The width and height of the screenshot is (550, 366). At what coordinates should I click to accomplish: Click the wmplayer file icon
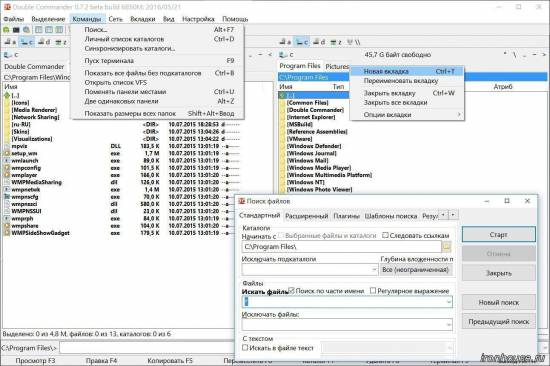(6, 175)
